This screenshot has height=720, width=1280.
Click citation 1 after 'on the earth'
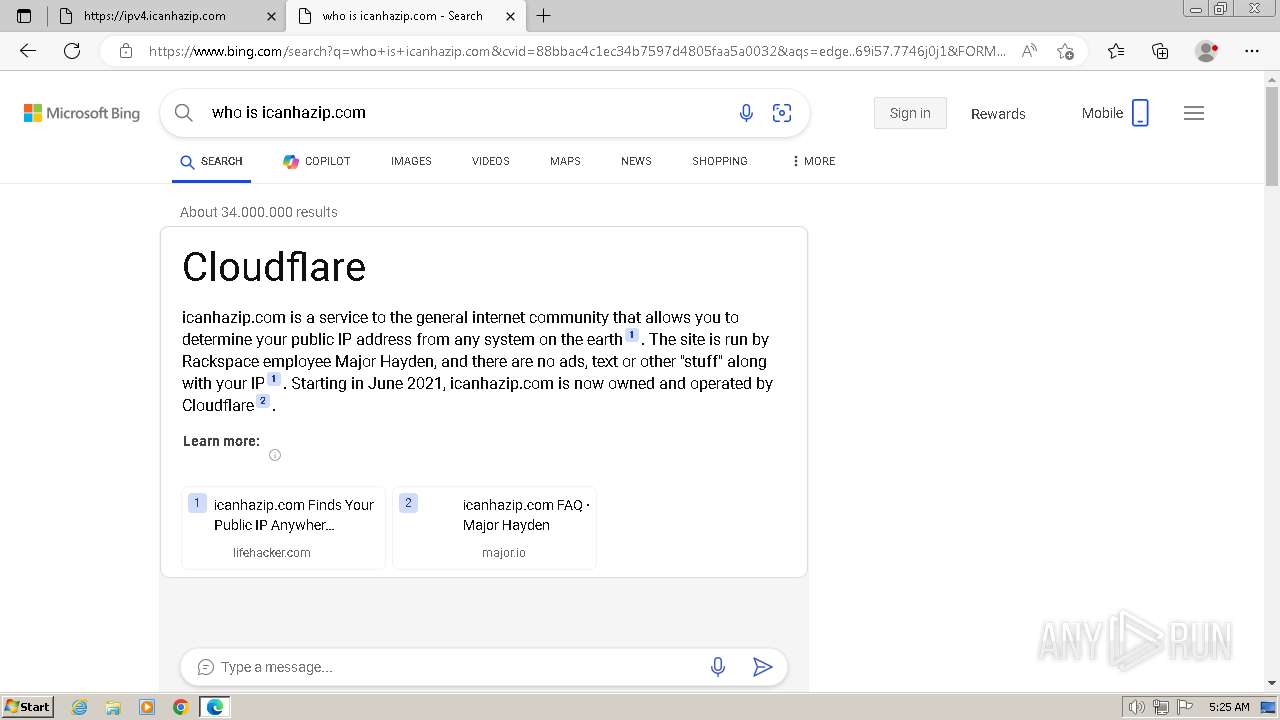point(632,335)
